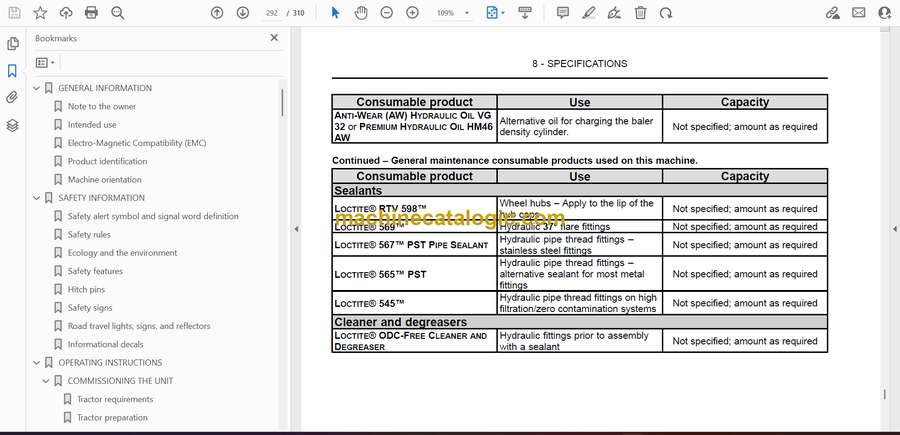Zoom out with the minus button

[386, 13]
